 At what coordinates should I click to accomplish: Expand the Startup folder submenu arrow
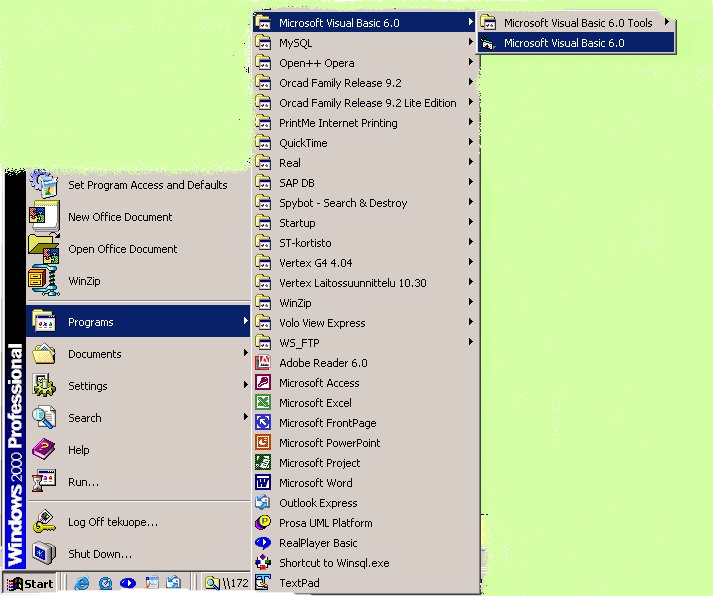point(471,222)
